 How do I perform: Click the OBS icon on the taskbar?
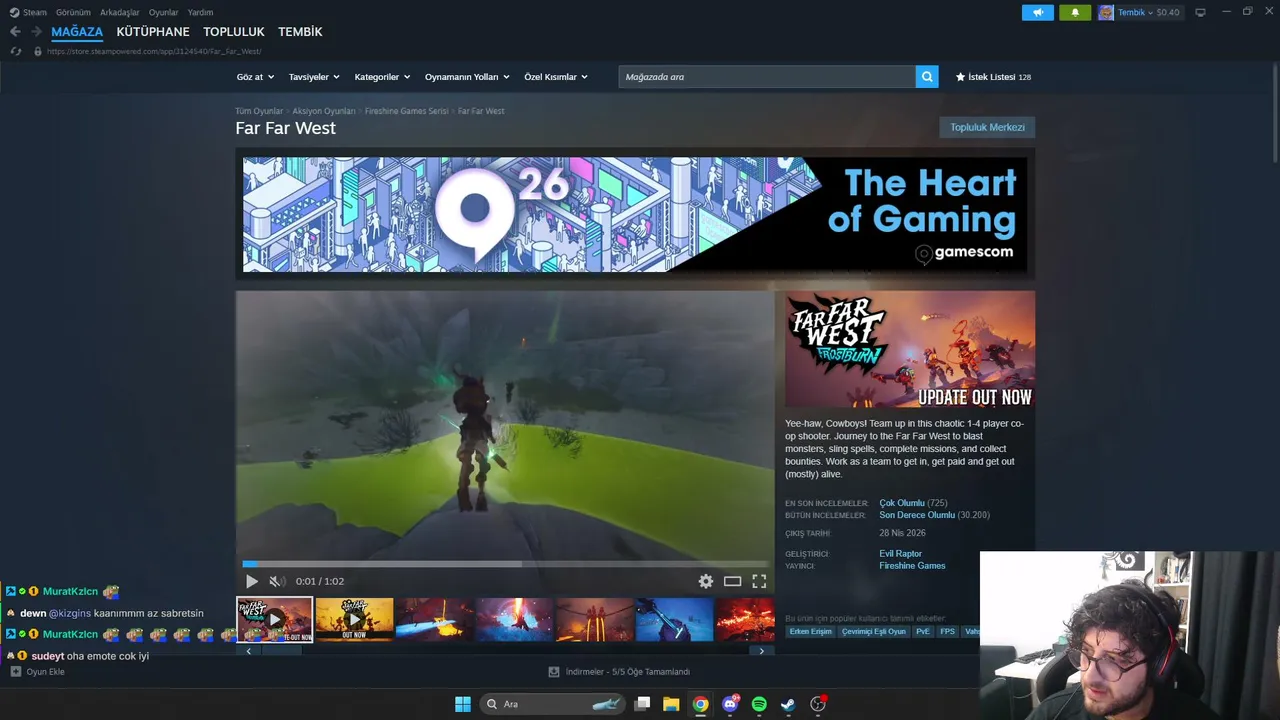(818, 704)
